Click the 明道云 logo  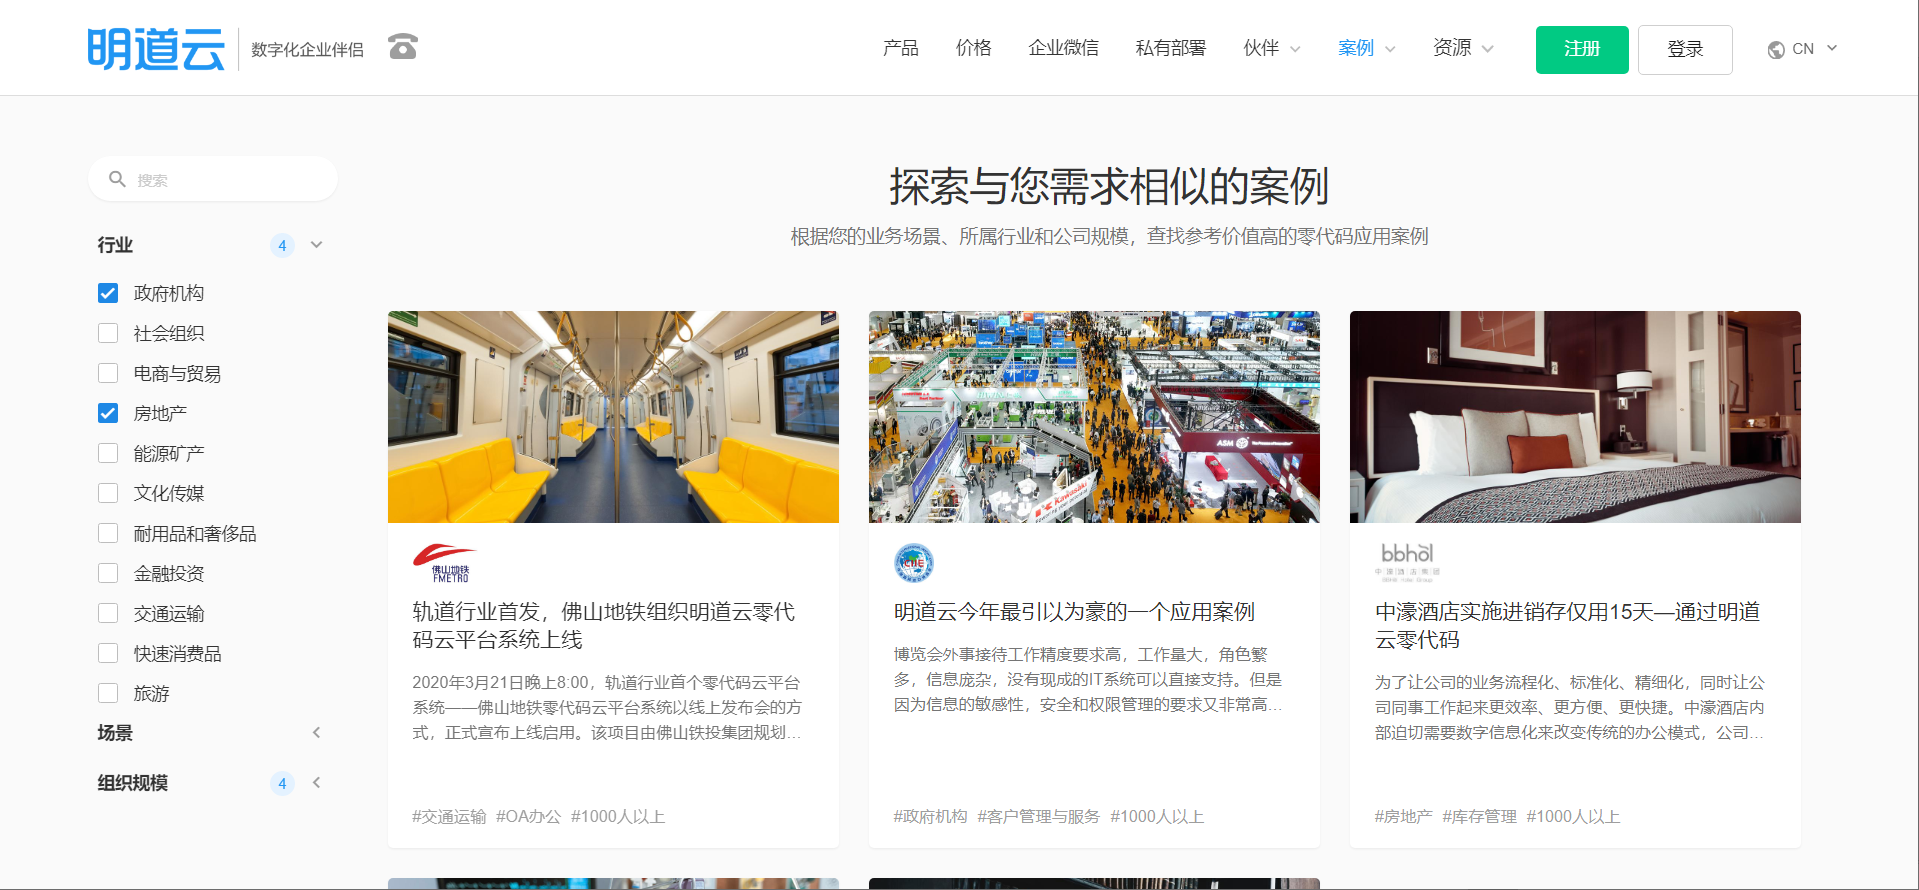coord(156,49)
